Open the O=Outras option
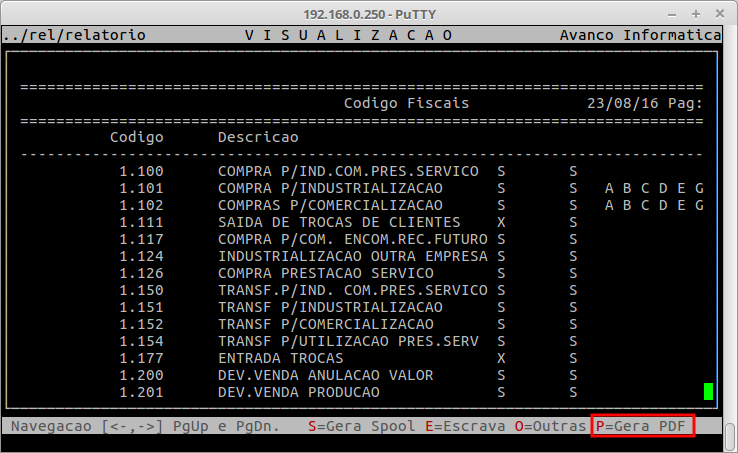Screen dimensions: 738x453 (x=550, y=426)
